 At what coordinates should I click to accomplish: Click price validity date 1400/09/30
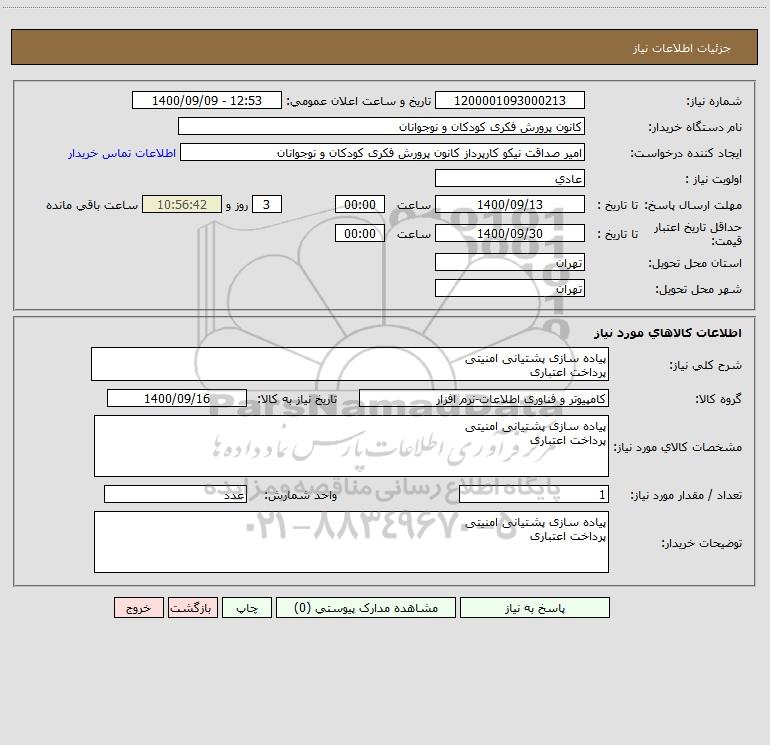510,233
